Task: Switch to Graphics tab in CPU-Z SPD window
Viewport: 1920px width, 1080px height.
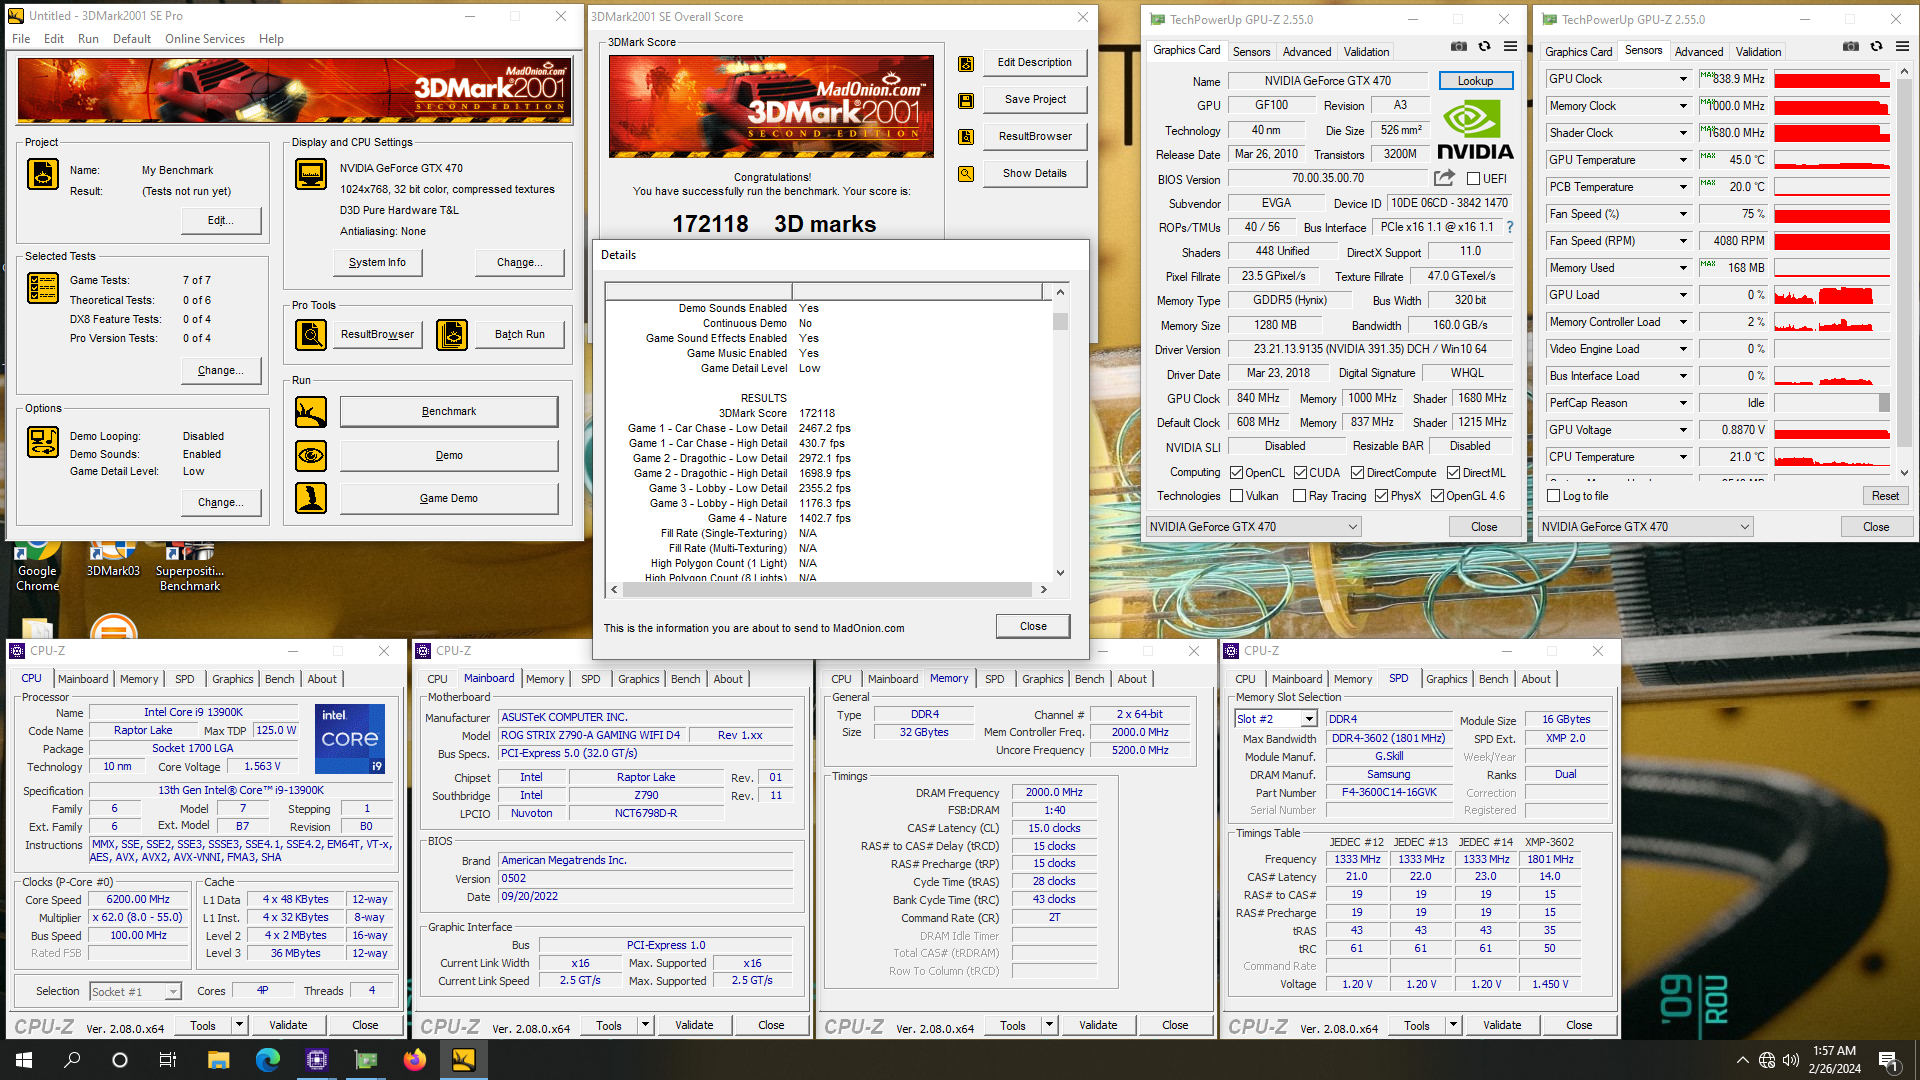Action: pyautogui.click(x=1446, y=679)
